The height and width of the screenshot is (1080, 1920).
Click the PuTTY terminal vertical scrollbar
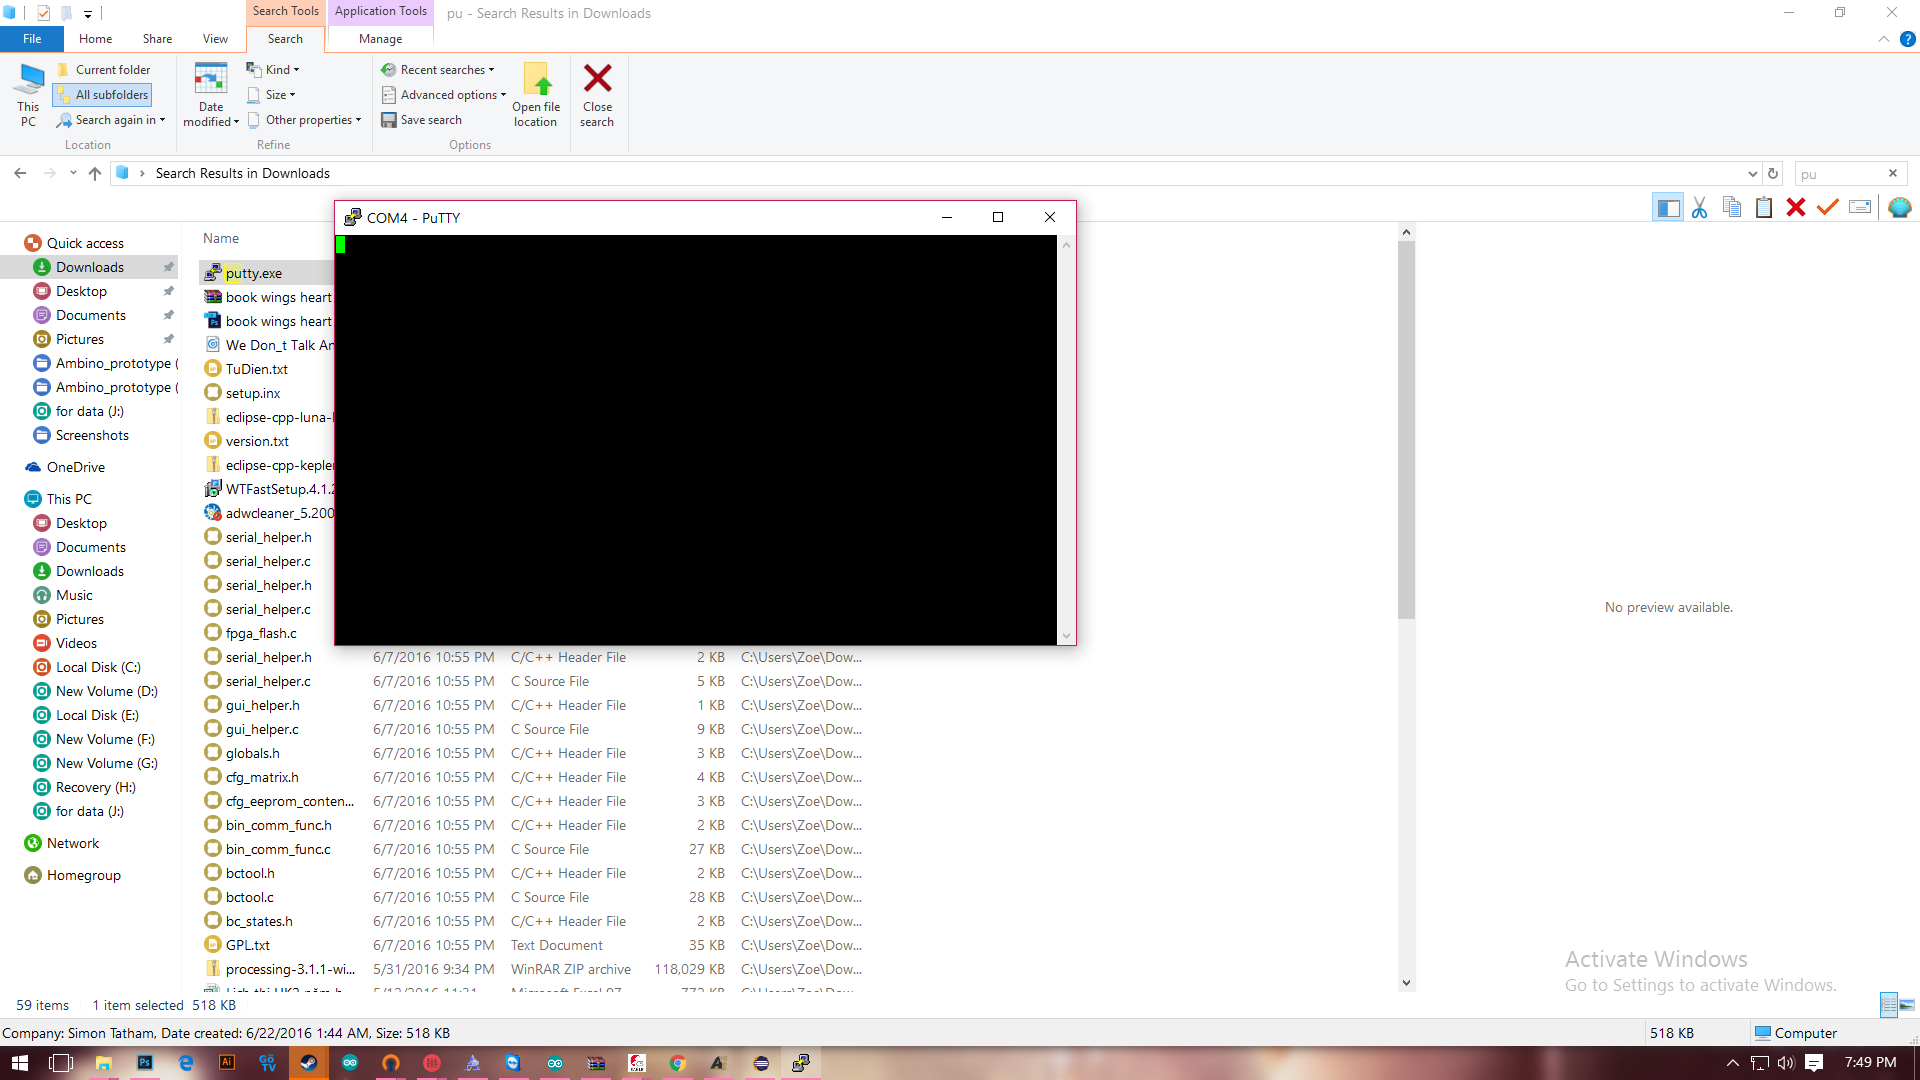click(x=1066, y=440)
